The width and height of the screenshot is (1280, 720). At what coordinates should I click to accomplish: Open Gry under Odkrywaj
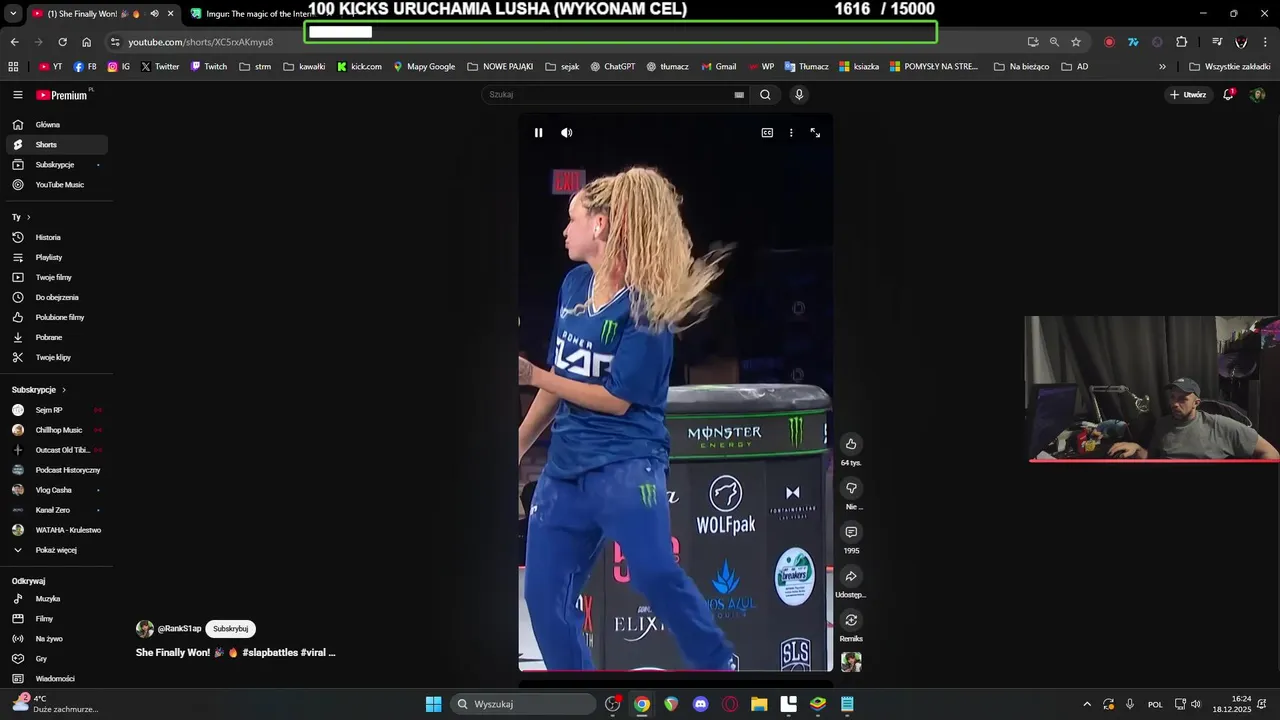[56, 659]
